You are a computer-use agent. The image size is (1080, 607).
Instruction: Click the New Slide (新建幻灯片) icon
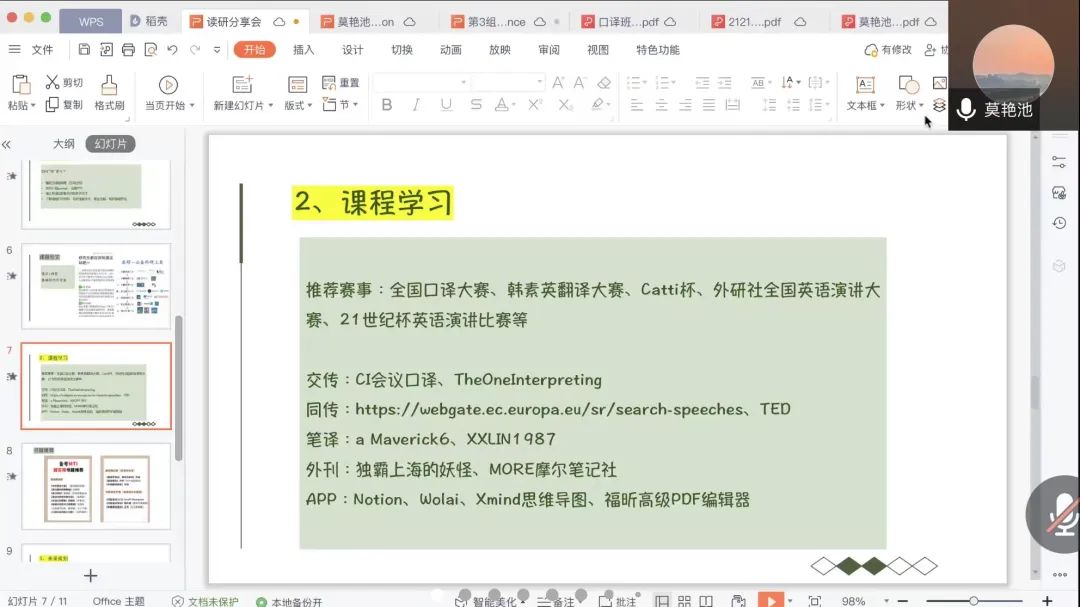(242, 85)
